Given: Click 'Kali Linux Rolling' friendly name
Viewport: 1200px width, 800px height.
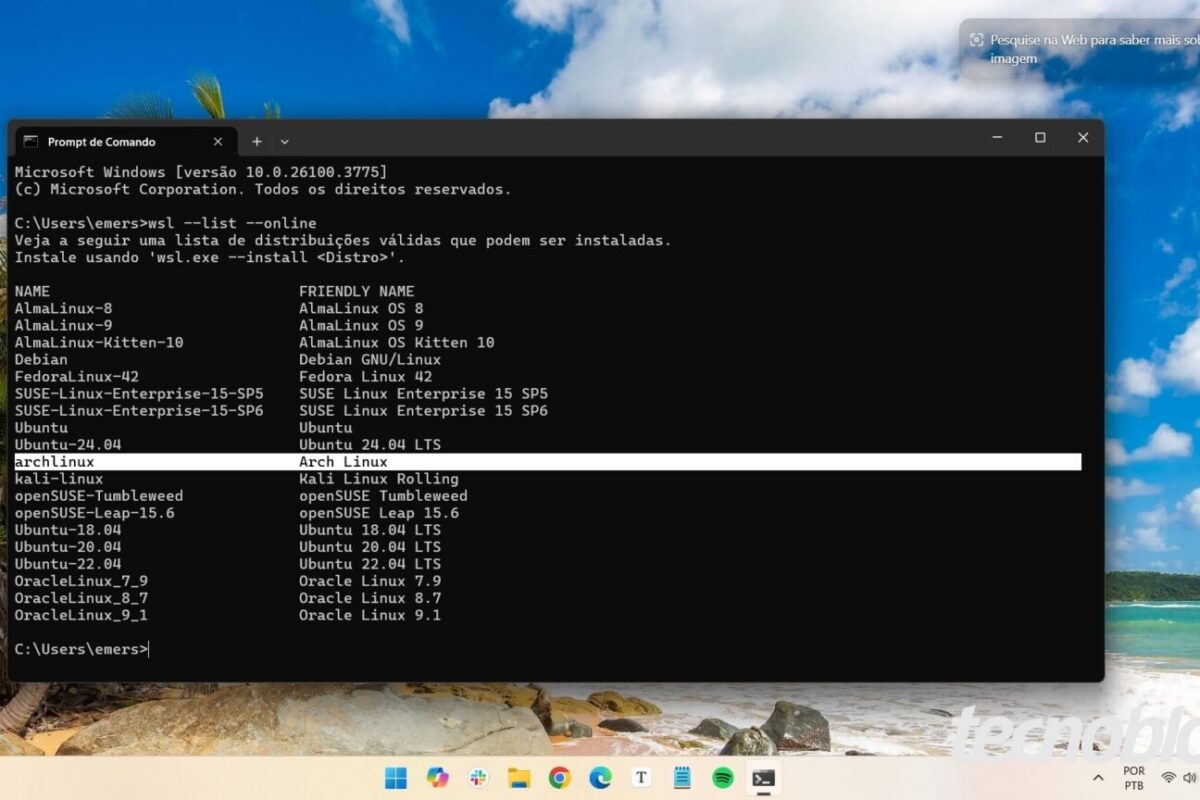Looking at the screenshot, I should tap(379, 479).
